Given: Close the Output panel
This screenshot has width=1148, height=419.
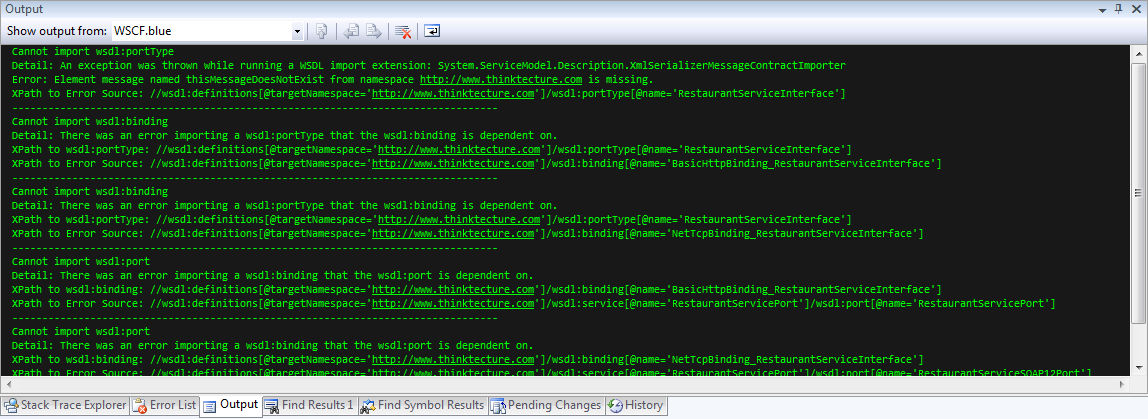Looking at the screenshot, I should tap(1135, 9).
